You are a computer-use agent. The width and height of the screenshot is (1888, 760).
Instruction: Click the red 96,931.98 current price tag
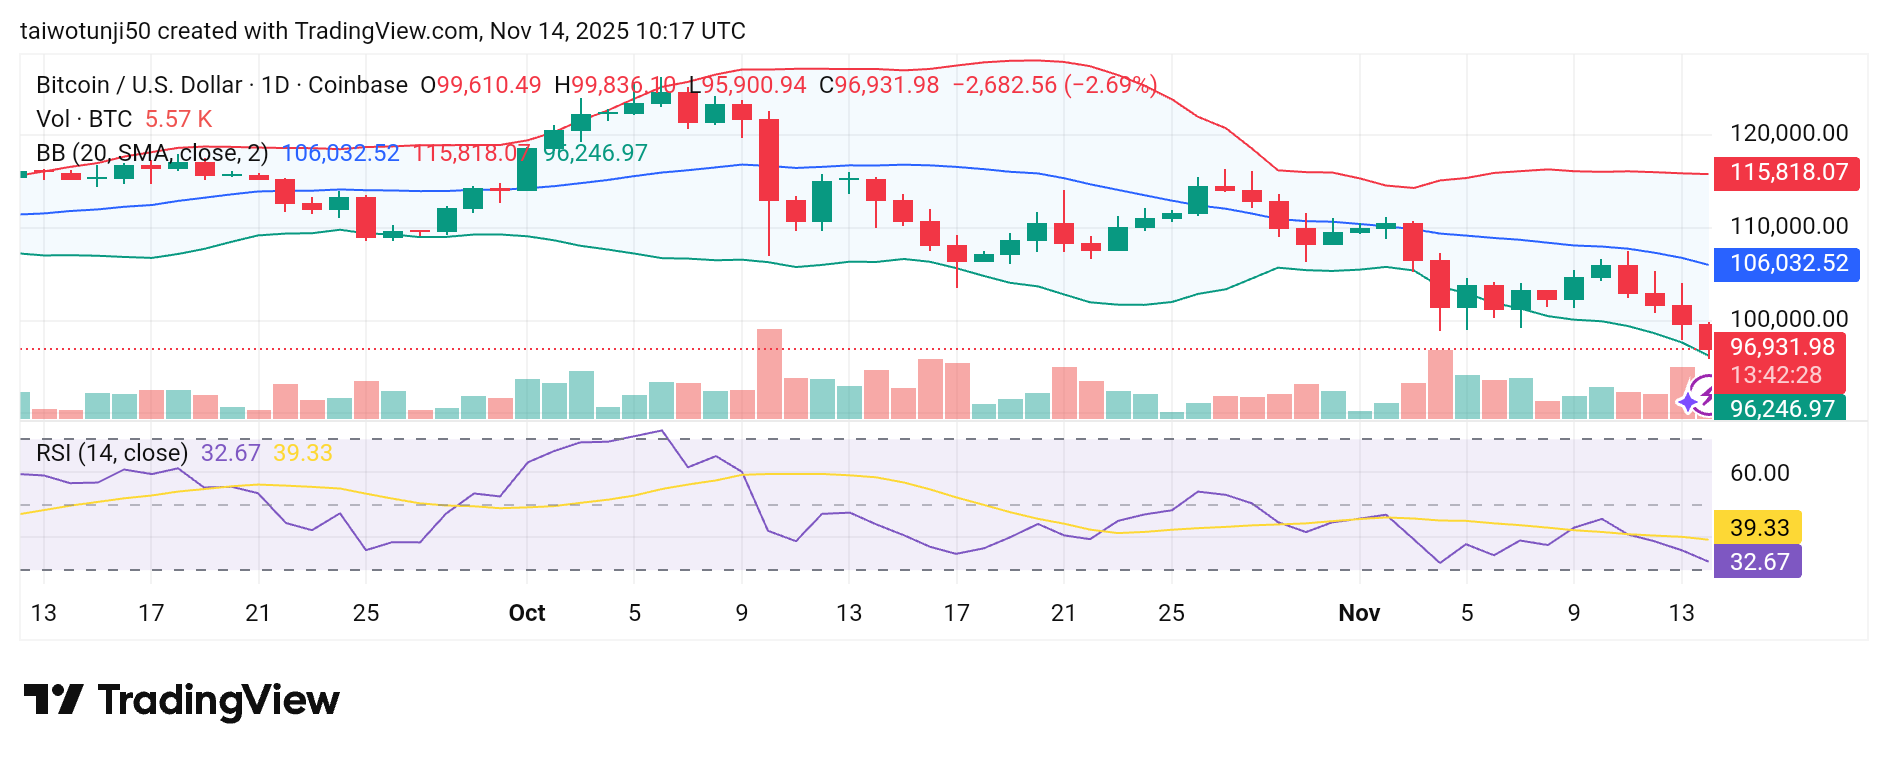[1781, 347]
